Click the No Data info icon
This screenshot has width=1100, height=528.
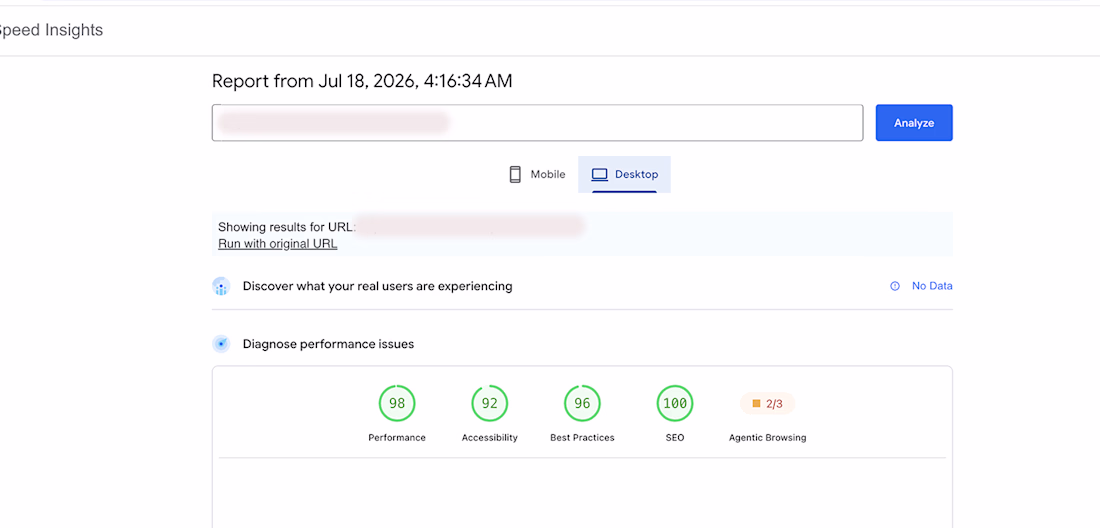coord(894,286)
